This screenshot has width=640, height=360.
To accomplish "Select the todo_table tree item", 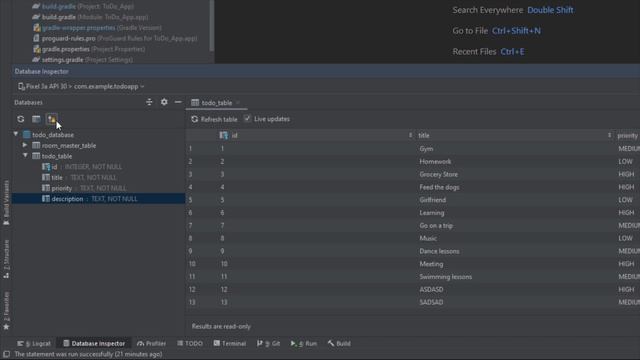I will point(57,156).
